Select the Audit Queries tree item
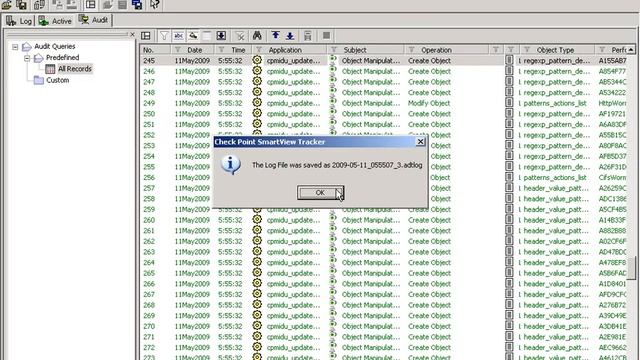The image size is (640, 360). click(54, 46)
